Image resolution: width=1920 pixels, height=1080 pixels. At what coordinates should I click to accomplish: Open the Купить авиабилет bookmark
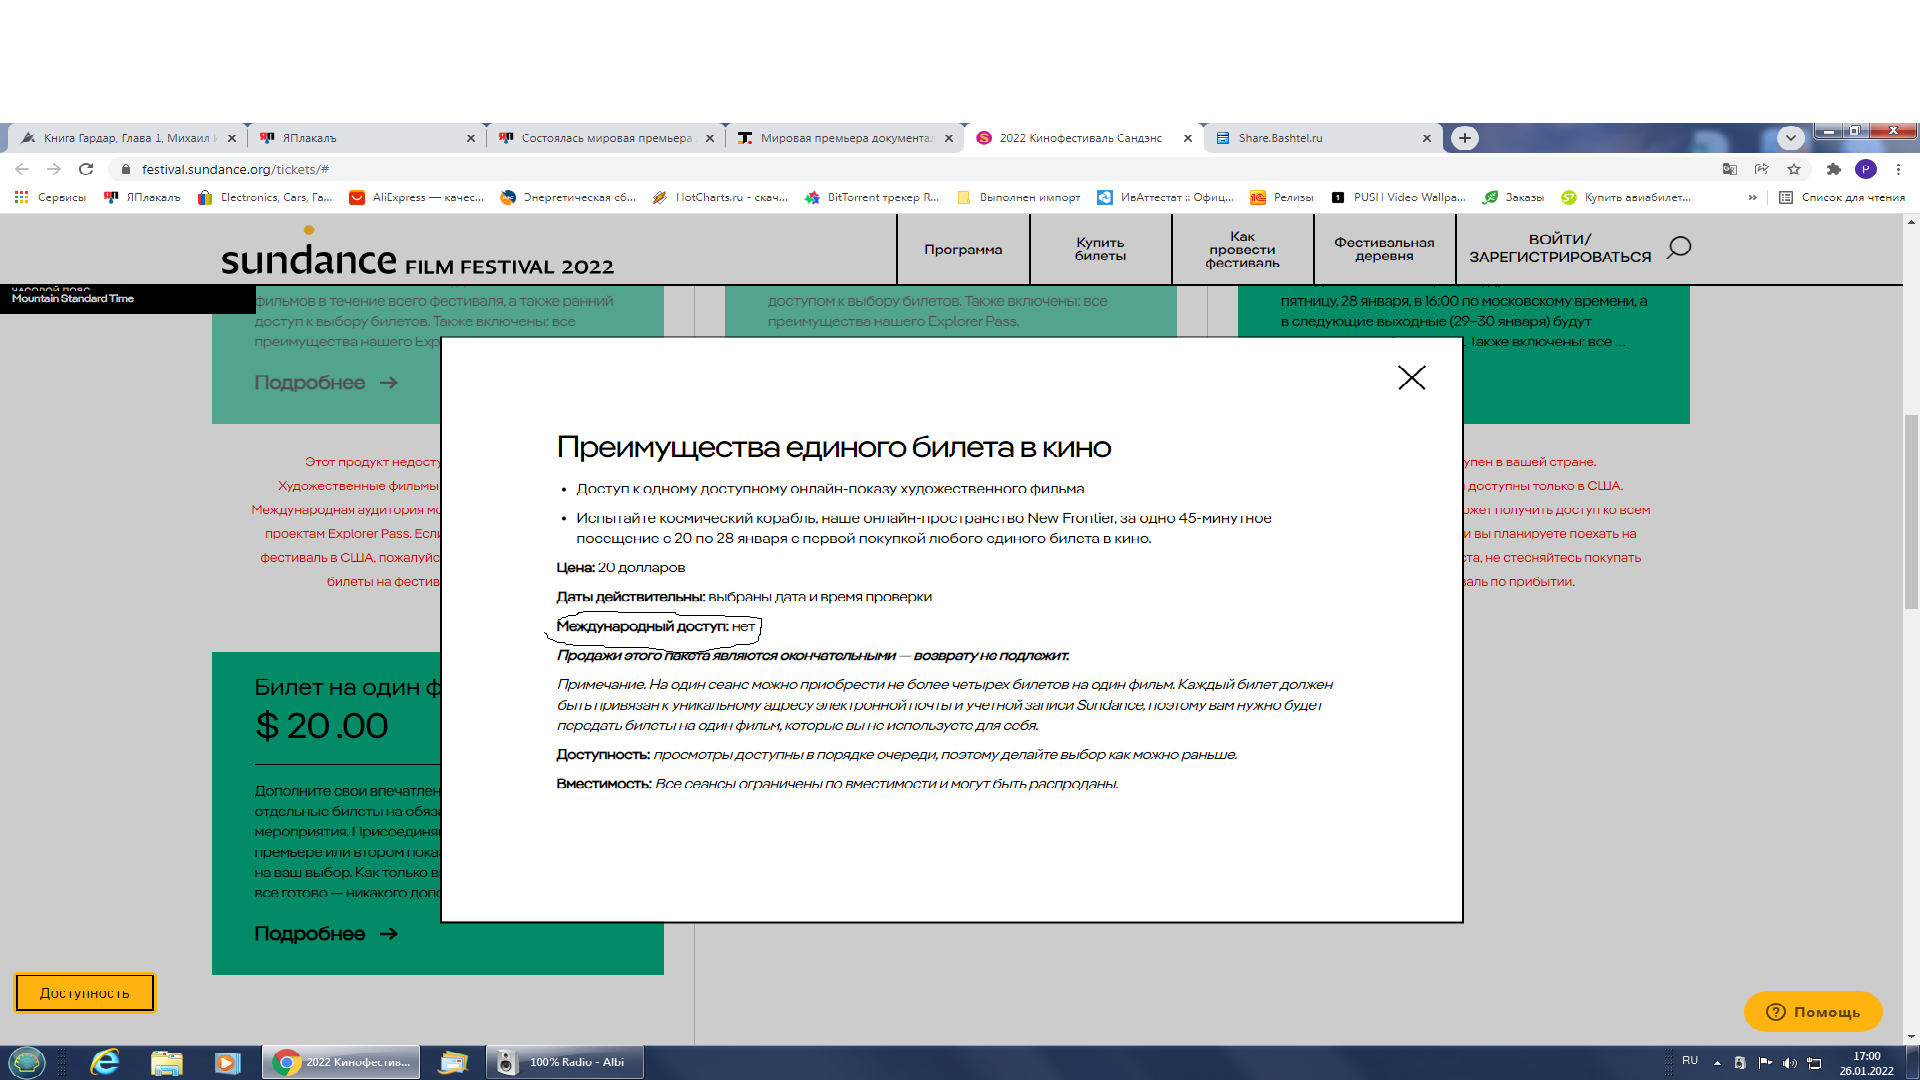click(1626, 198)
